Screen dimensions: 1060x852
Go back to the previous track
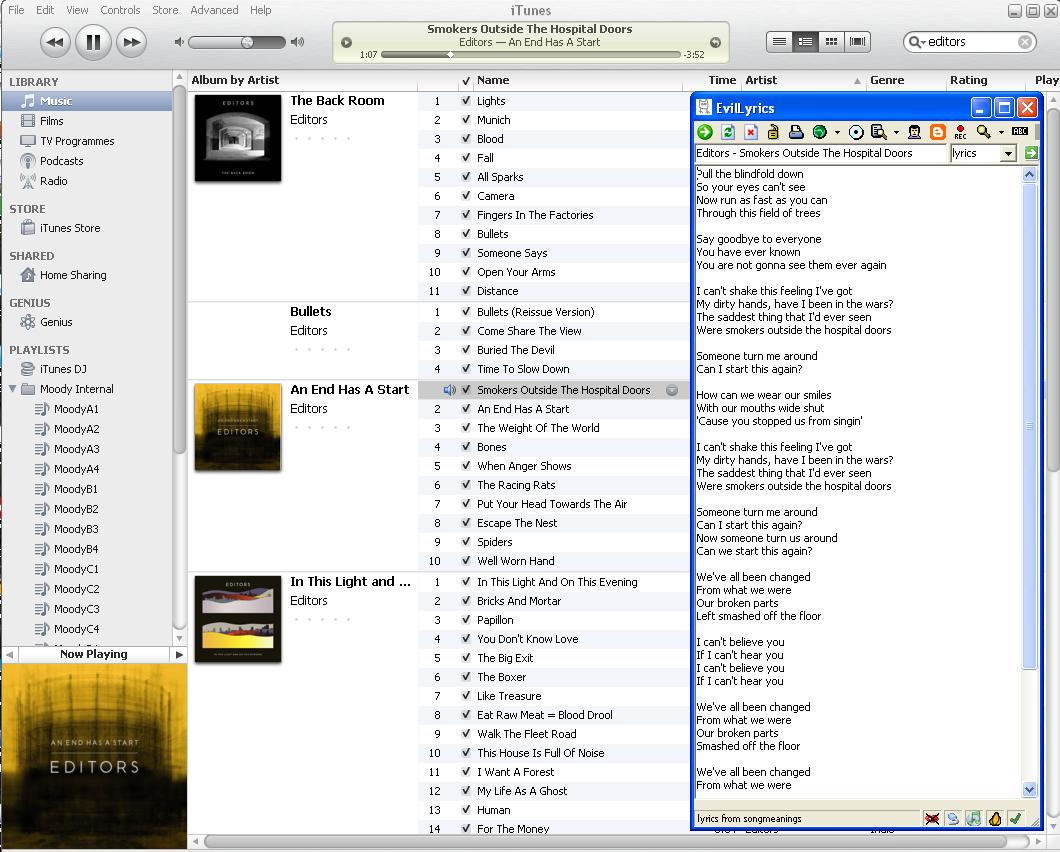coord(55,43)
